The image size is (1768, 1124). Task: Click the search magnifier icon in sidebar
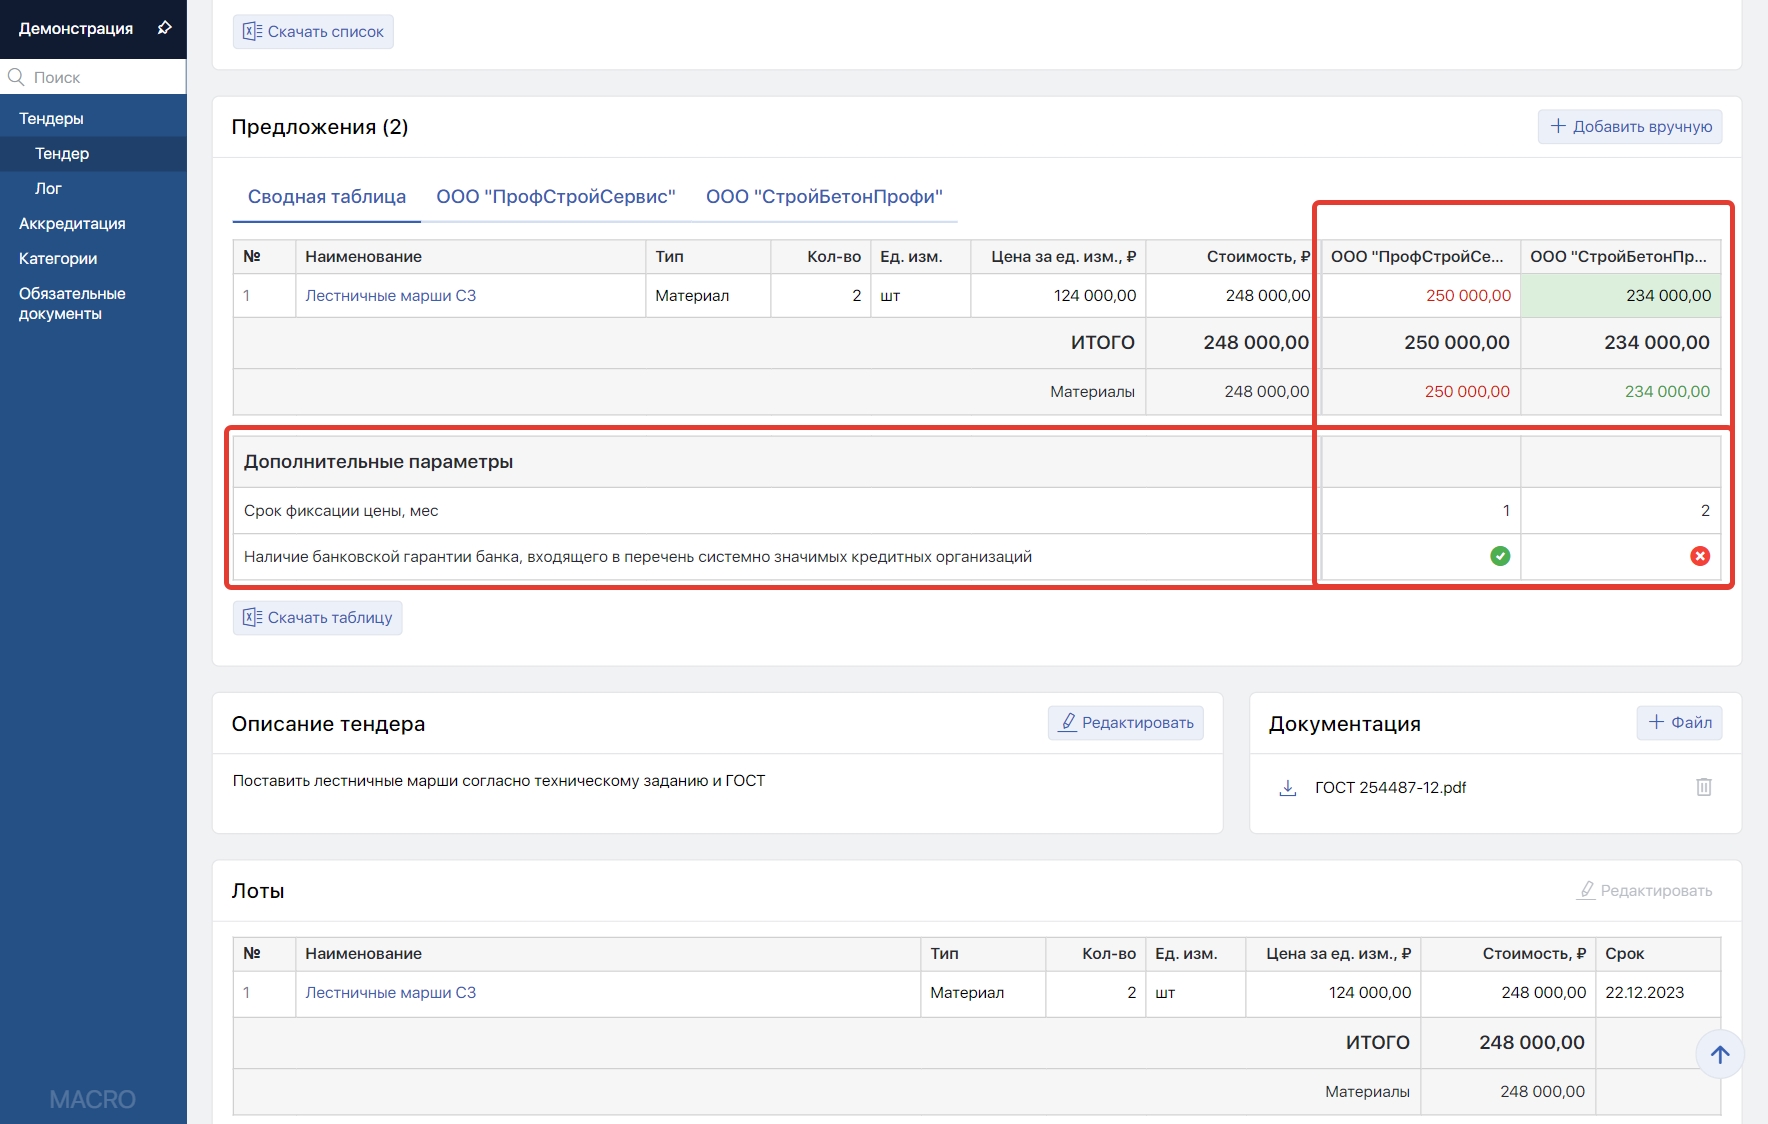tap(16, 77)
